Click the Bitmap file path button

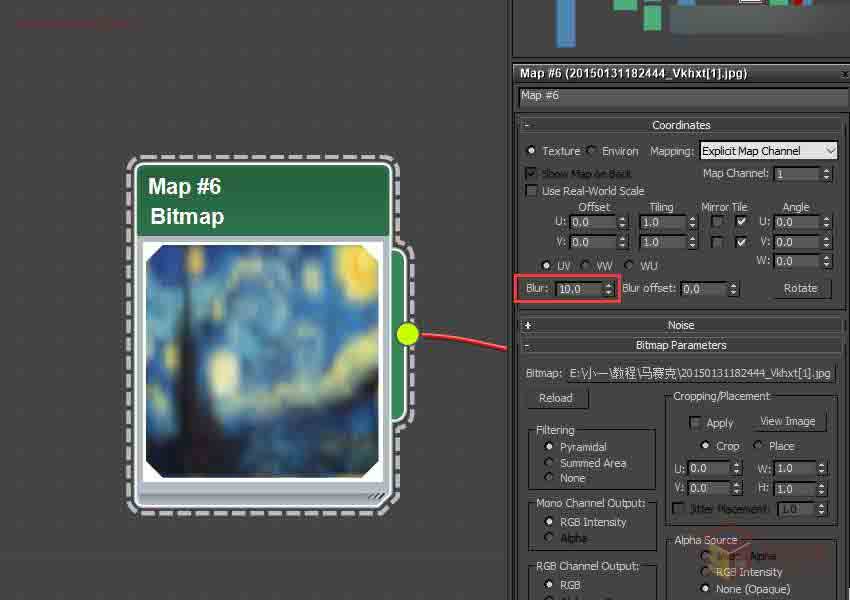(x=700, y=373)
